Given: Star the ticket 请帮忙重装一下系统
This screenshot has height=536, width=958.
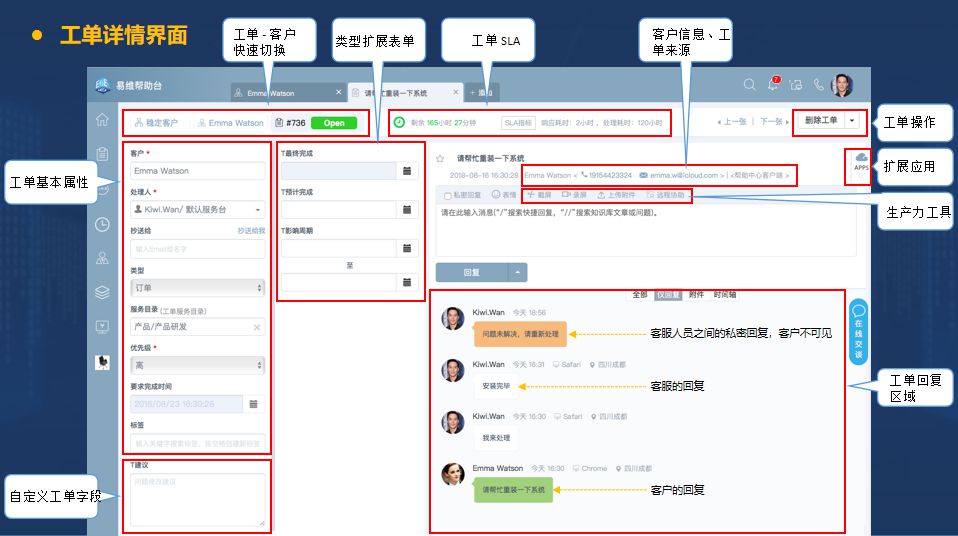Looking at the screenshot, I should (x=440, y=158).
